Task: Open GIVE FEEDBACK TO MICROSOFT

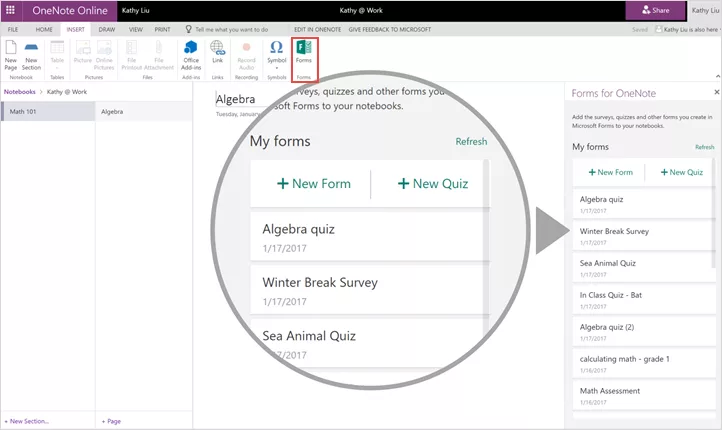Action: (390, 29)
